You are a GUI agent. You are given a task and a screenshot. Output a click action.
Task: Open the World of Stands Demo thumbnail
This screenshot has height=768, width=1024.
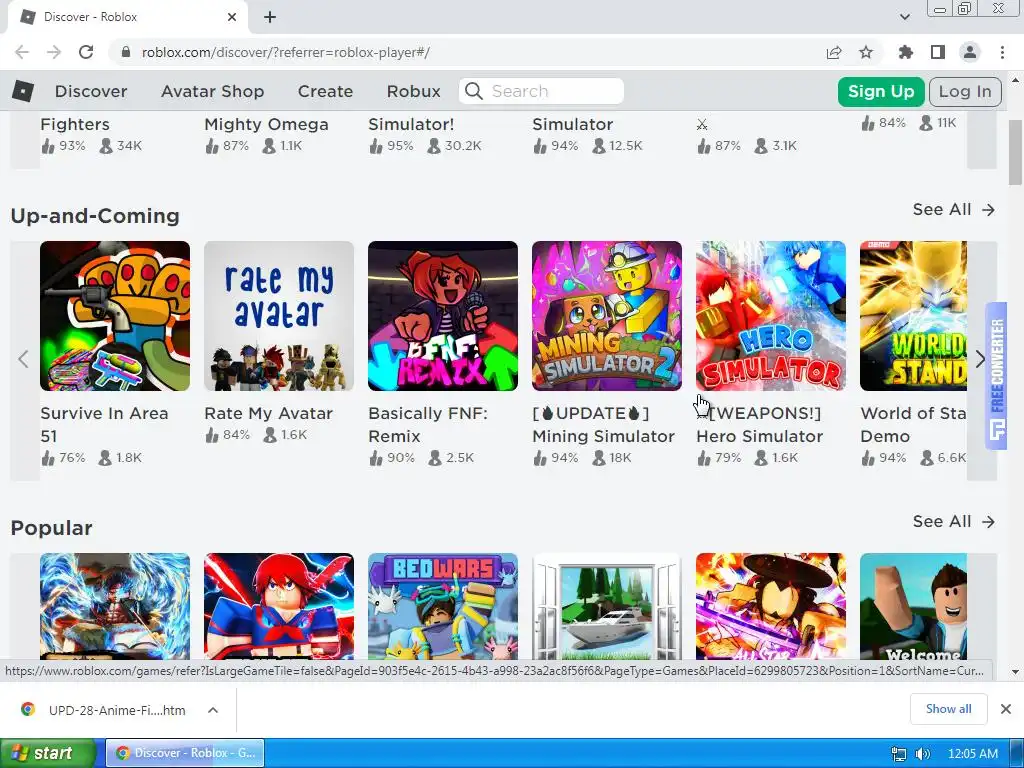point(914,316)
